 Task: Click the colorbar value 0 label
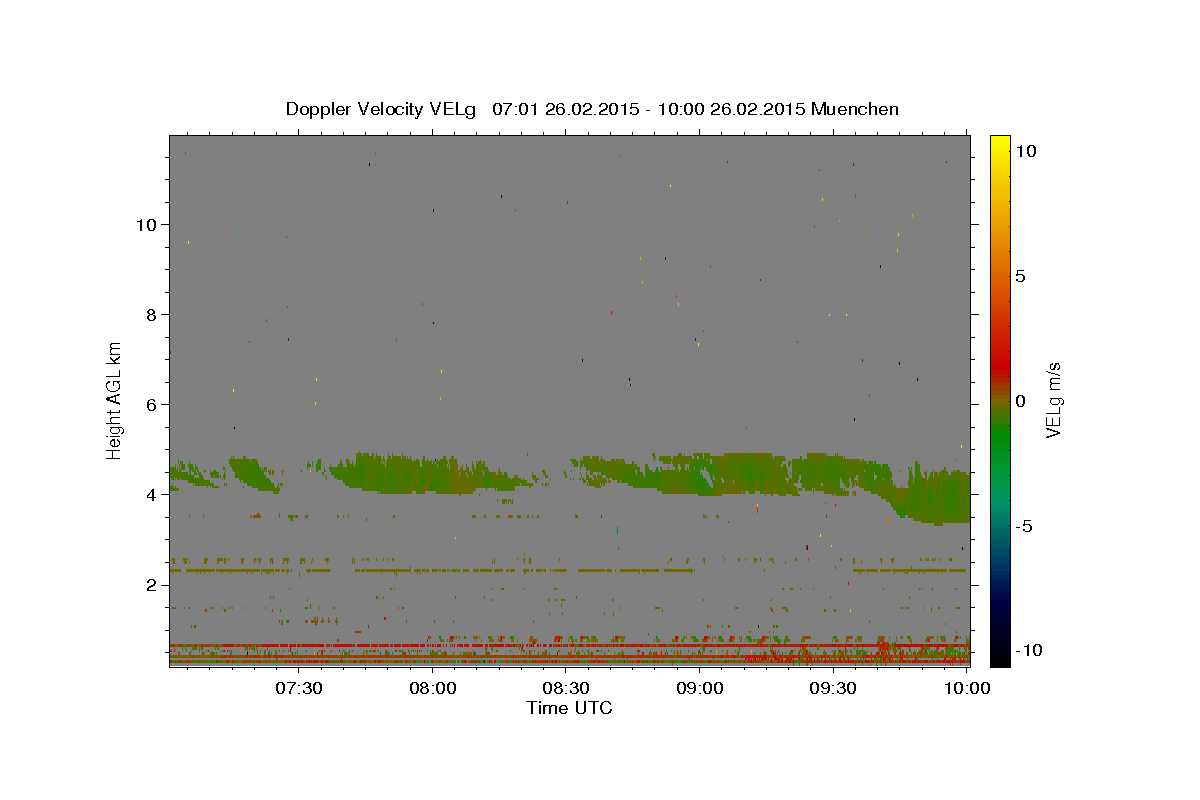coord(1020,401)
